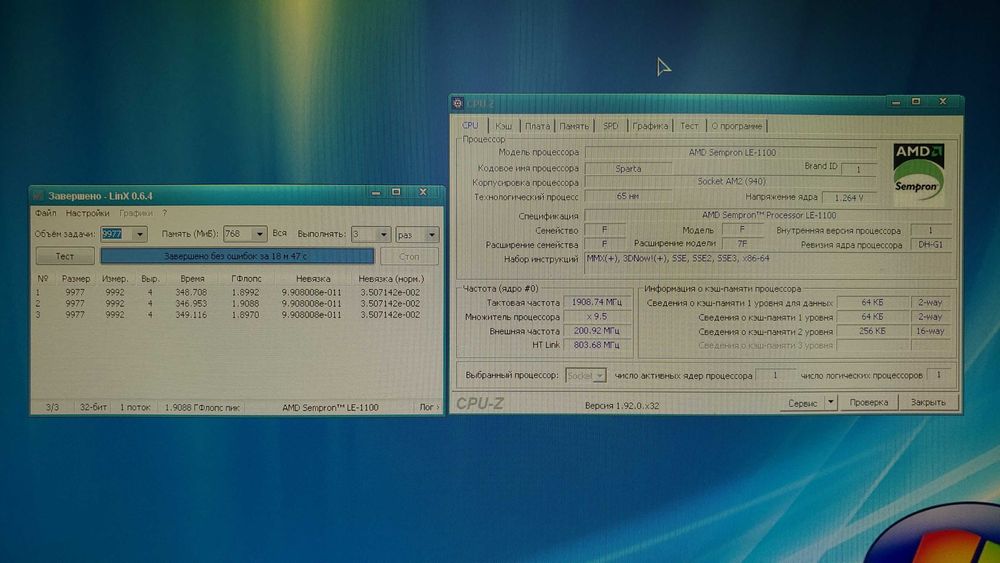
Task: Switch to the Память tab
Action: point(574,126)
